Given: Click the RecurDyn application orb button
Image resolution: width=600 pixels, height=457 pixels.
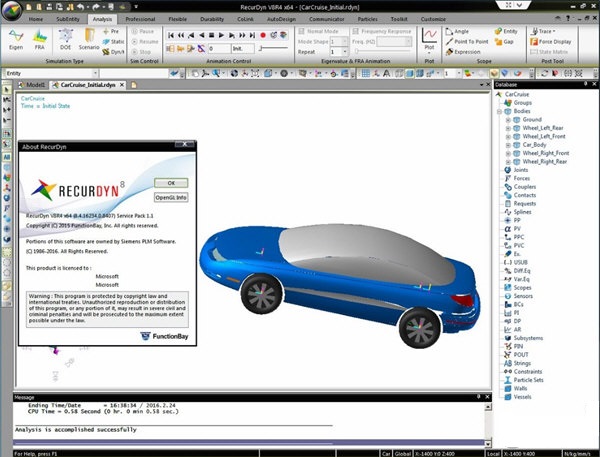Looking at the screenshot, I should [12, 10].
